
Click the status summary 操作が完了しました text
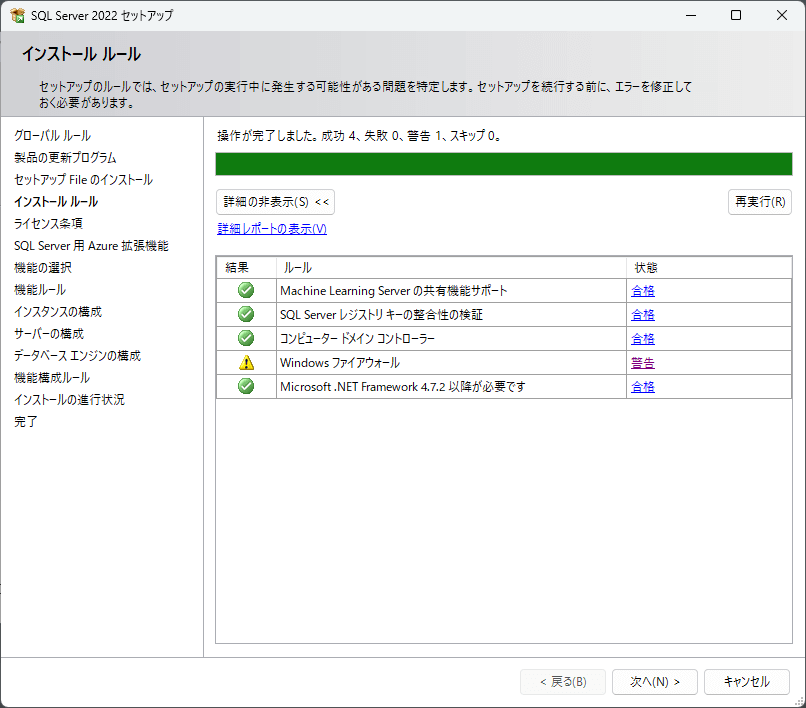pos(359,136)
